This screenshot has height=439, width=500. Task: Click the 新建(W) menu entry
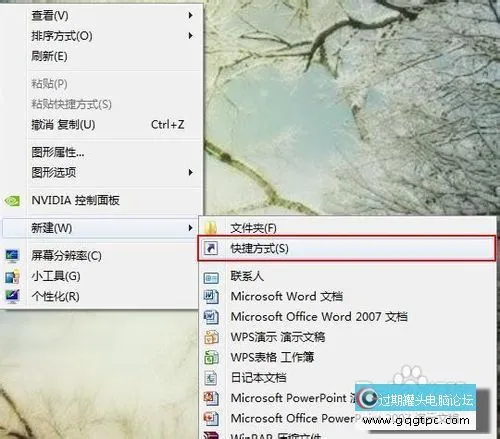(x=100, y=228)
